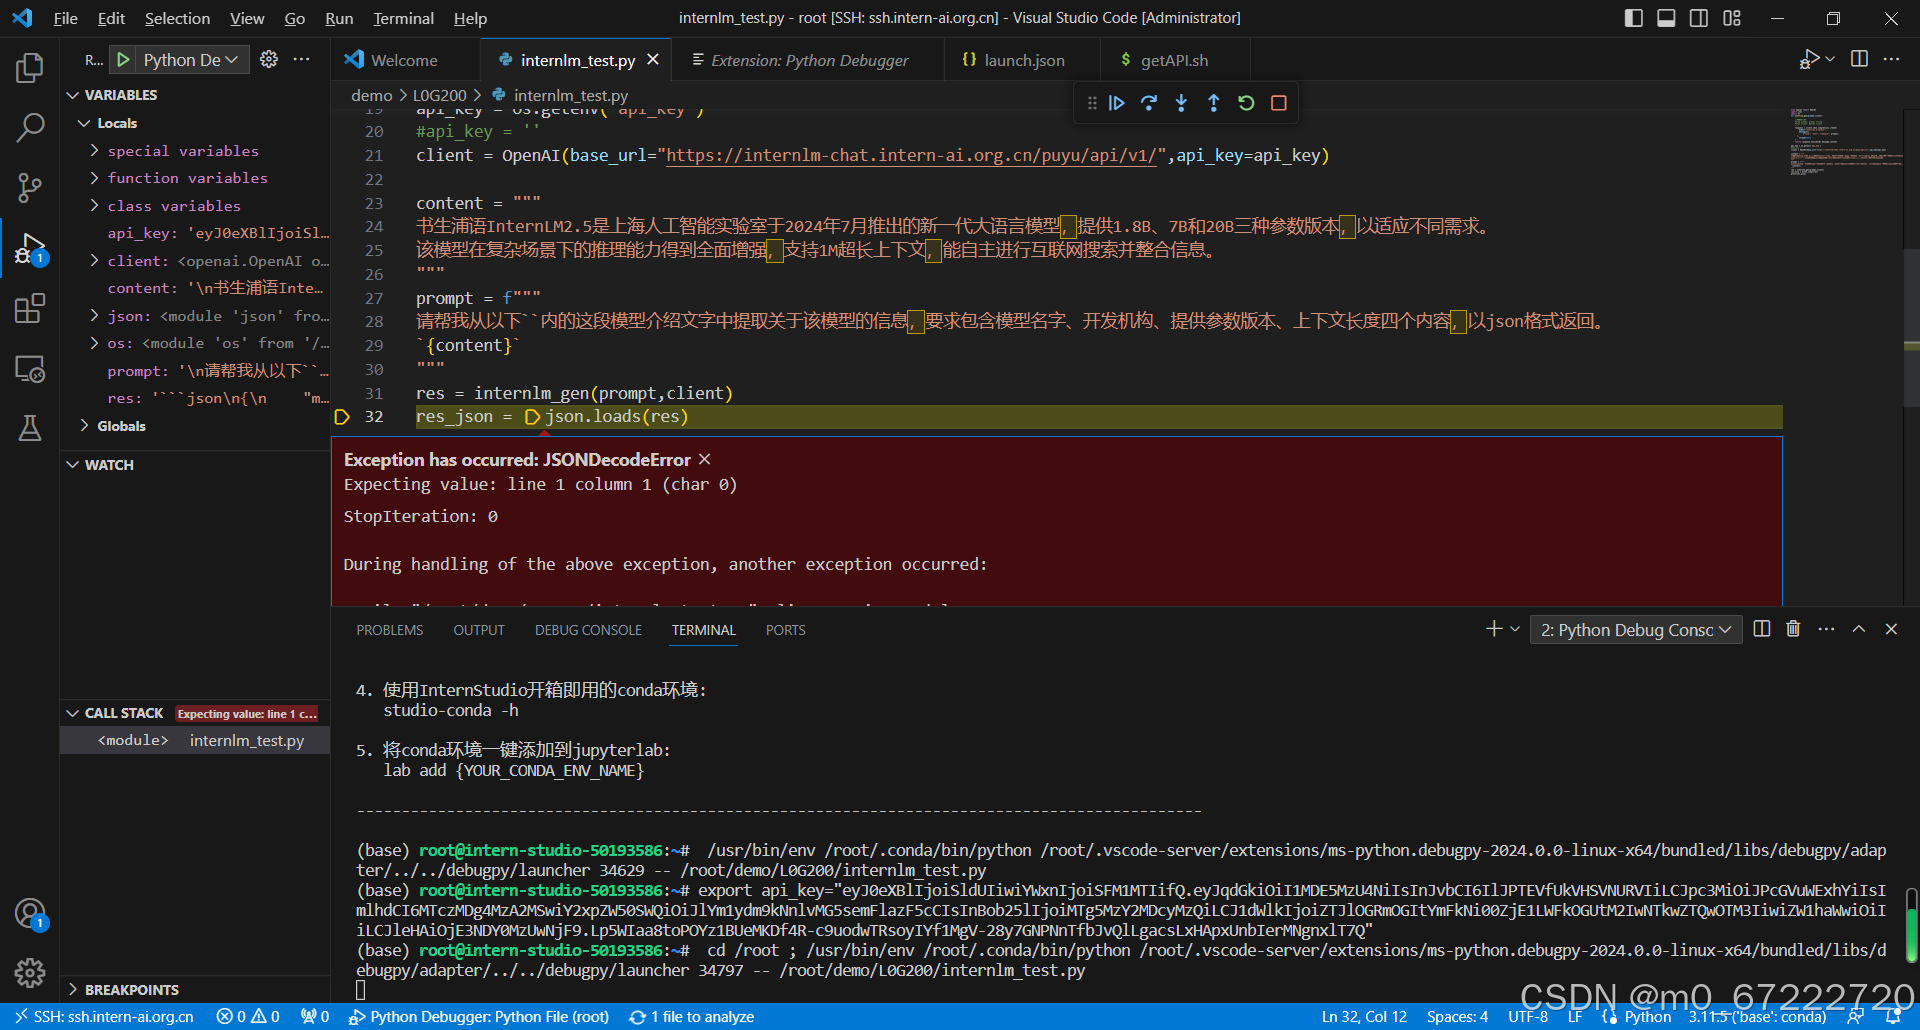Viewport: 1920px width, 1030px height.
Task: Click the debug Step Over button
Action: [x=1149, y=103]
